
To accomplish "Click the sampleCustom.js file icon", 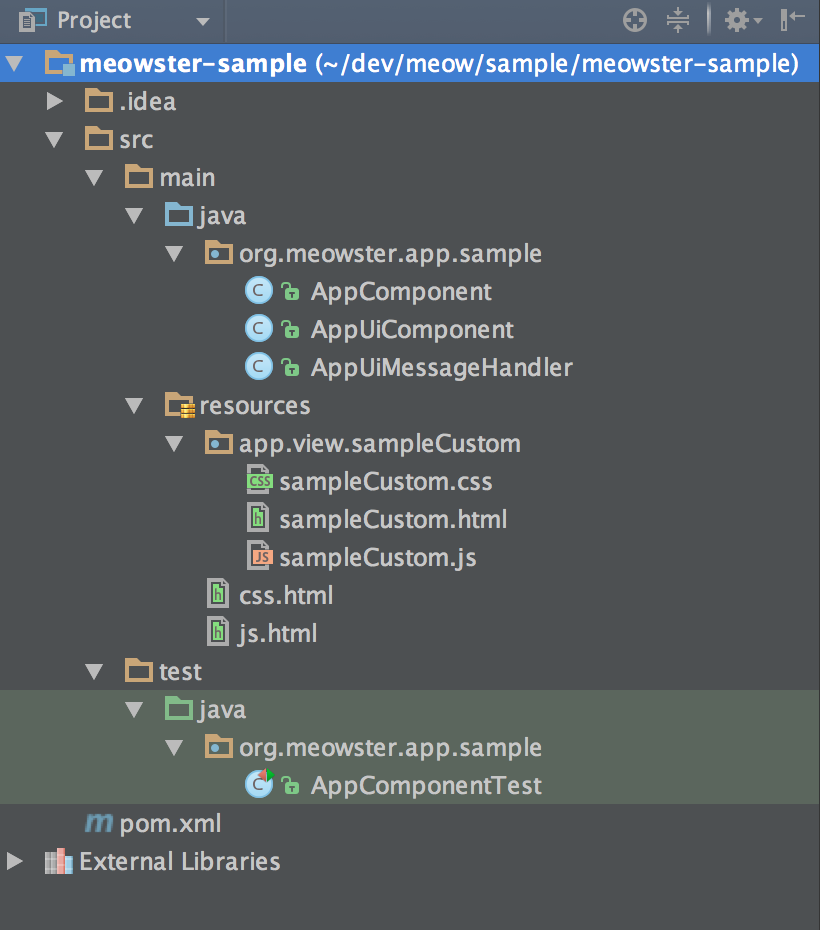I will 259,558.
